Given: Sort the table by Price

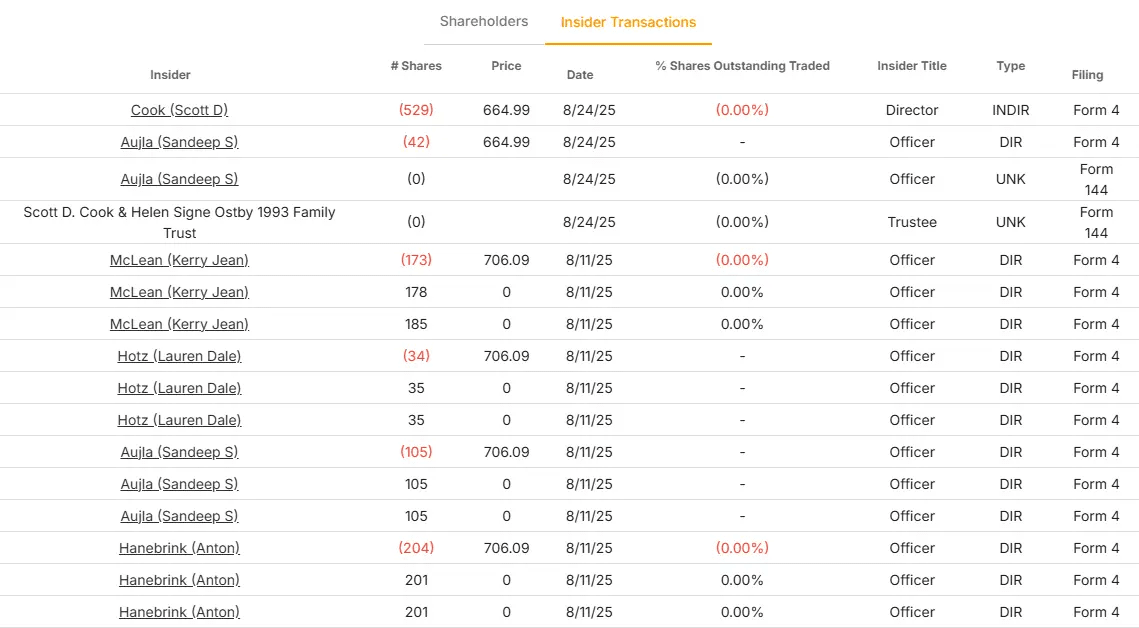Looking at the screenshot, I should 506,66.
